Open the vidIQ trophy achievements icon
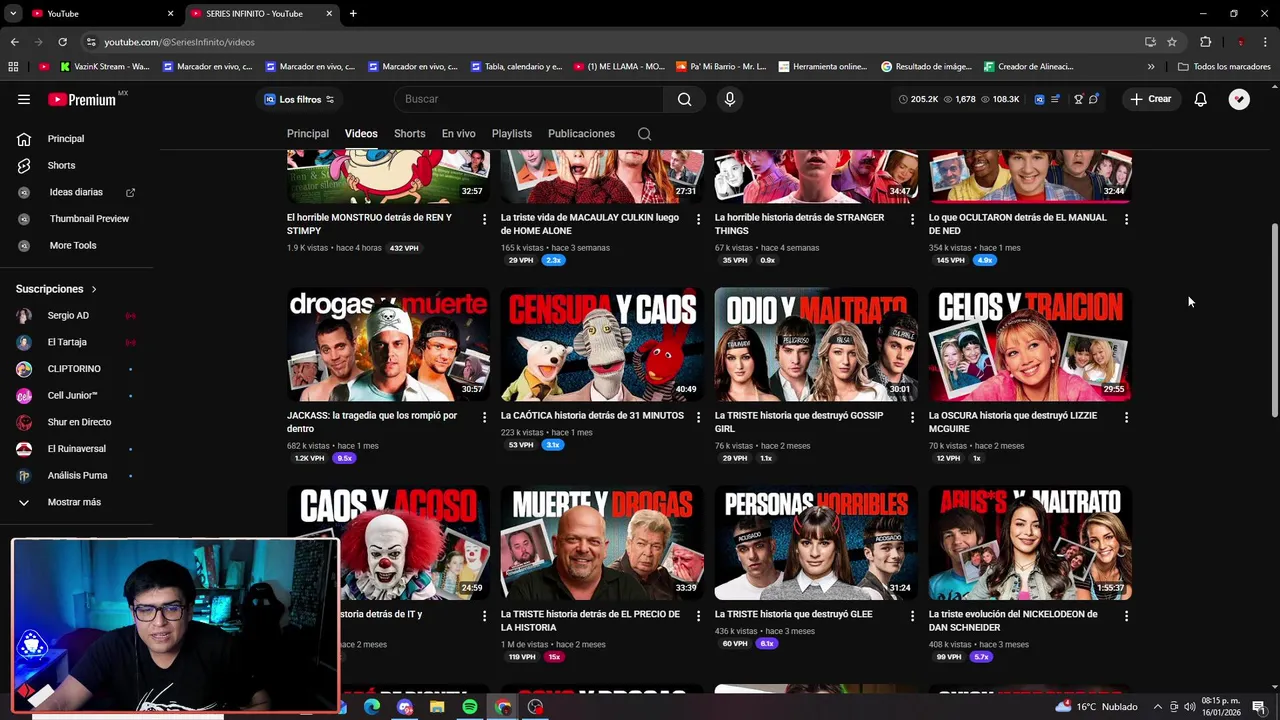The width and height of the screenshot is (1280, 720). pyautogui.click(x=1078, y=99)
